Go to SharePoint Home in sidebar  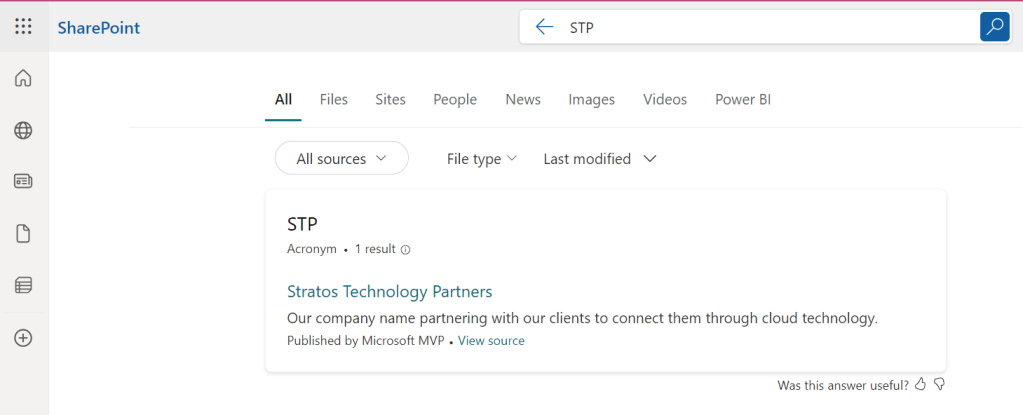(23, 78)
